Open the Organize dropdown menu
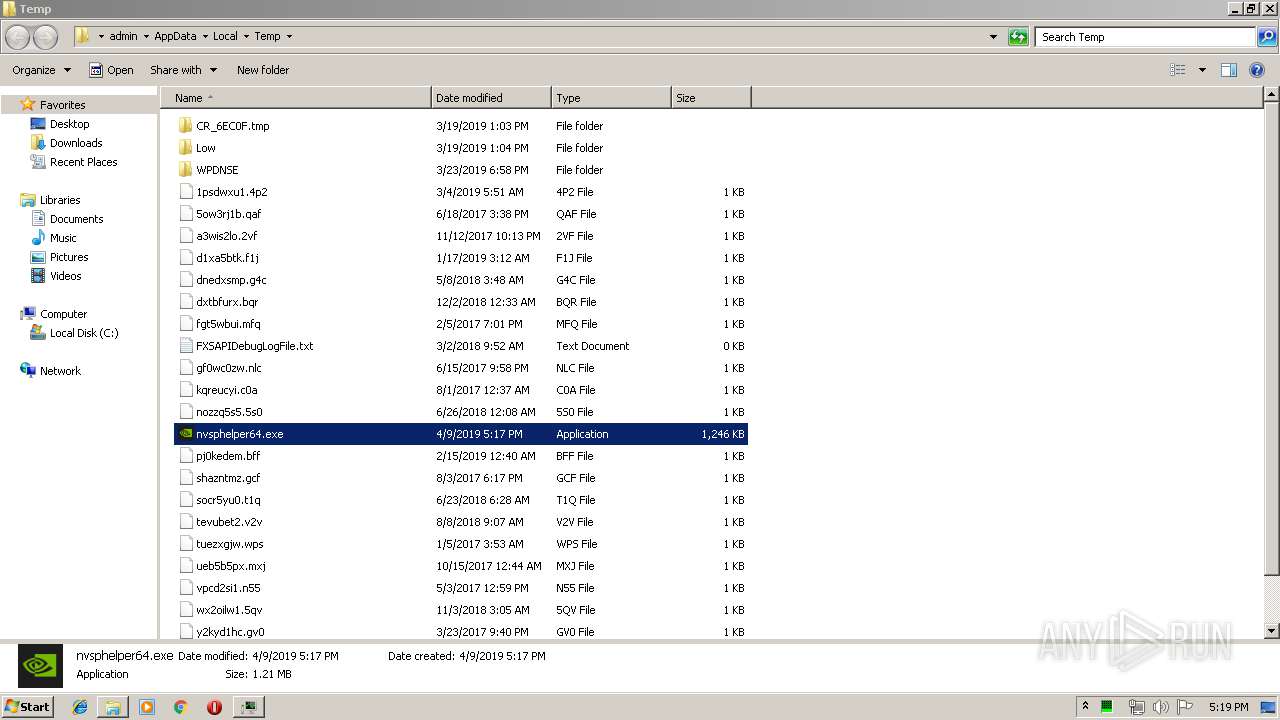This screenshot has width=1280, height=720. coord(41,70)
